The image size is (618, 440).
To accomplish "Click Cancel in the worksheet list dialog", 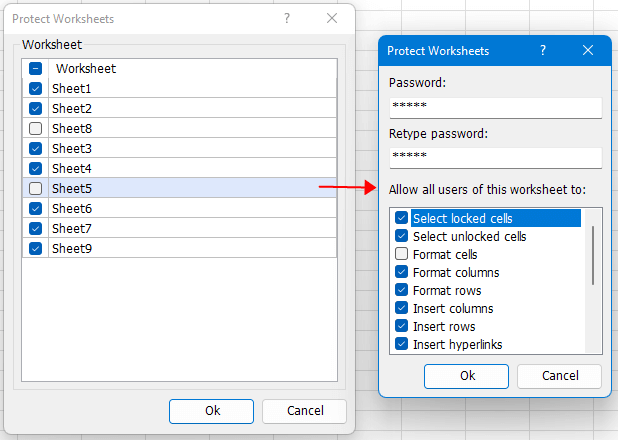I will point(305,411).
